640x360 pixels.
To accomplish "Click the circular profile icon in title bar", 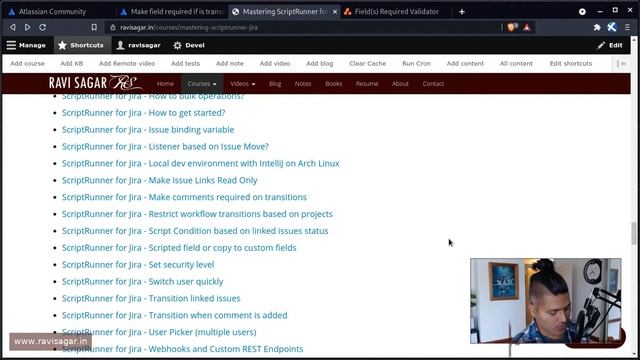I will [582, 12].
